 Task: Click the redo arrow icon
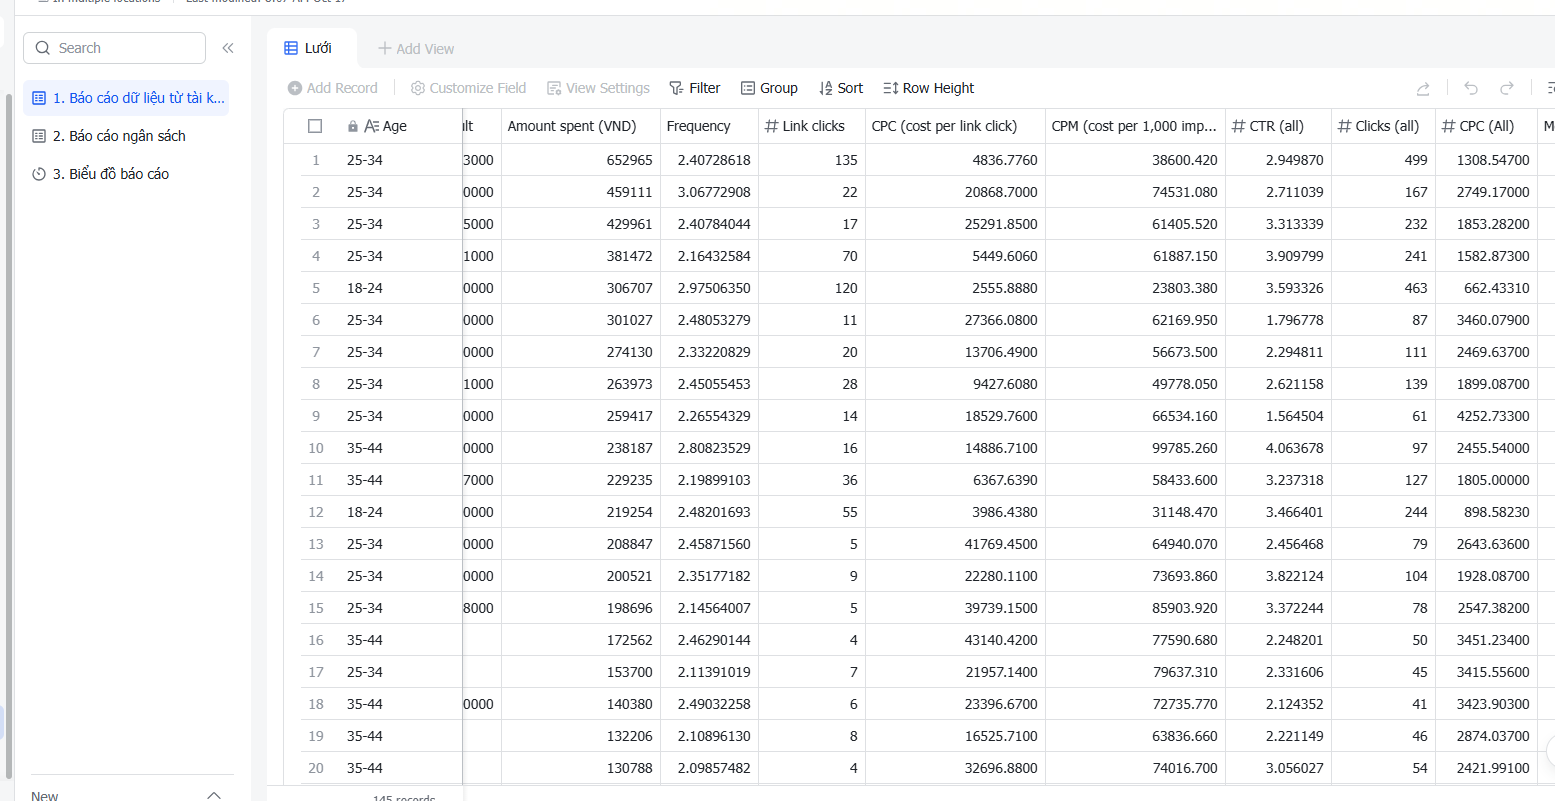point(1507,88)
